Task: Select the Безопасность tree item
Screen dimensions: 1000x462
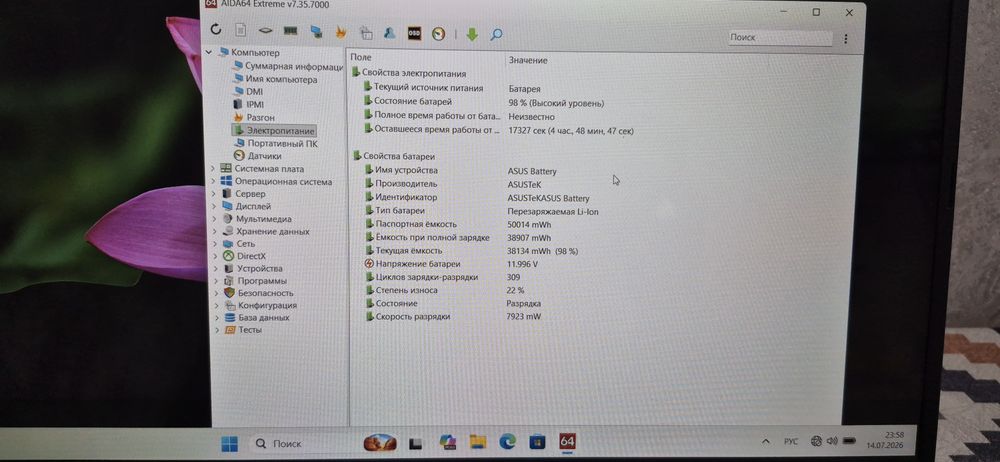Action: coord(259,293)
